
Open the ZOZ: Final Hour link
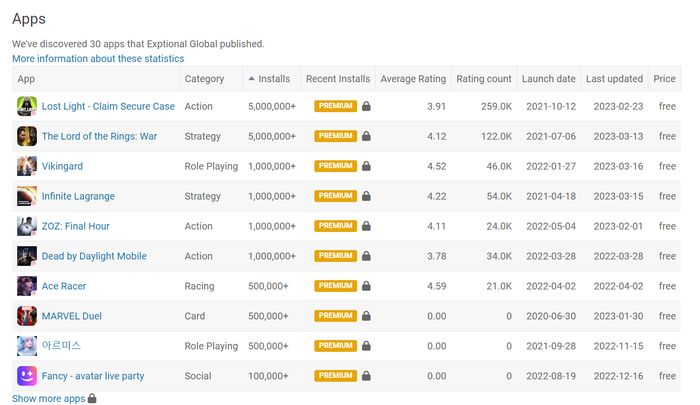coord(75,226)
